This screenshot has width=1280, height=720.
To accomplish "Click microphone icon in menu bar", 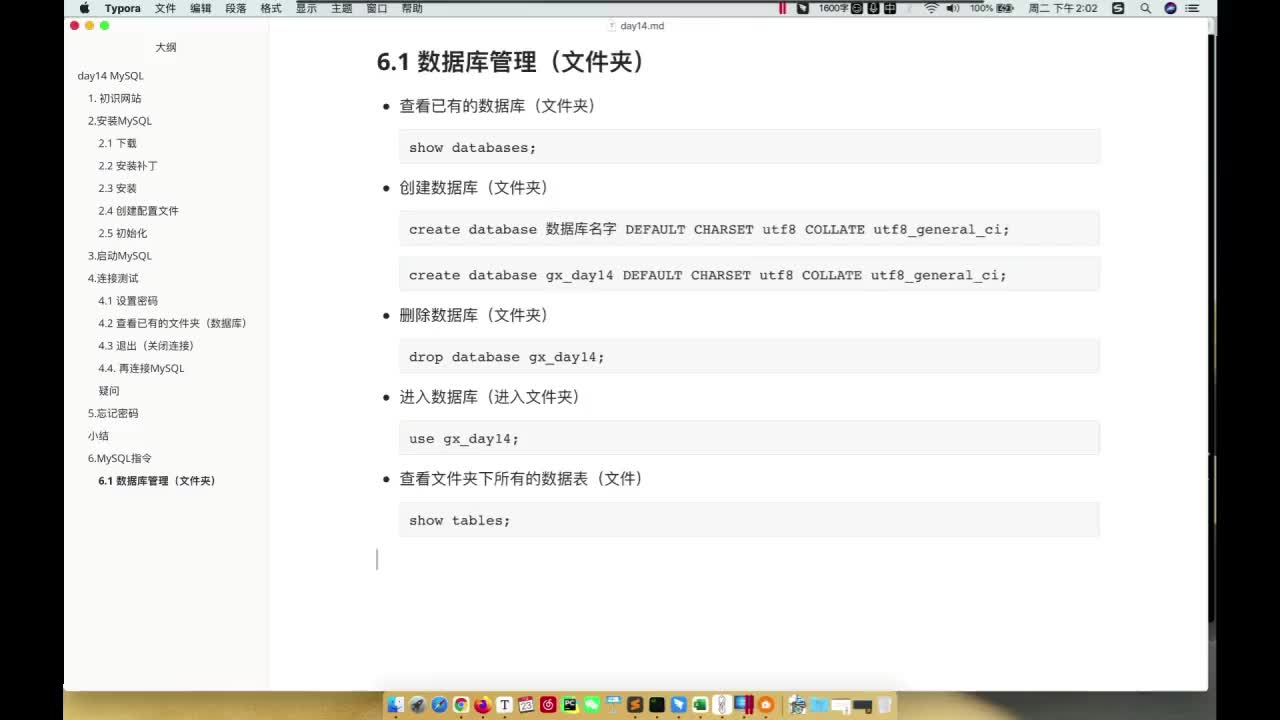I will pyautogui.click(x=873, y=8).
